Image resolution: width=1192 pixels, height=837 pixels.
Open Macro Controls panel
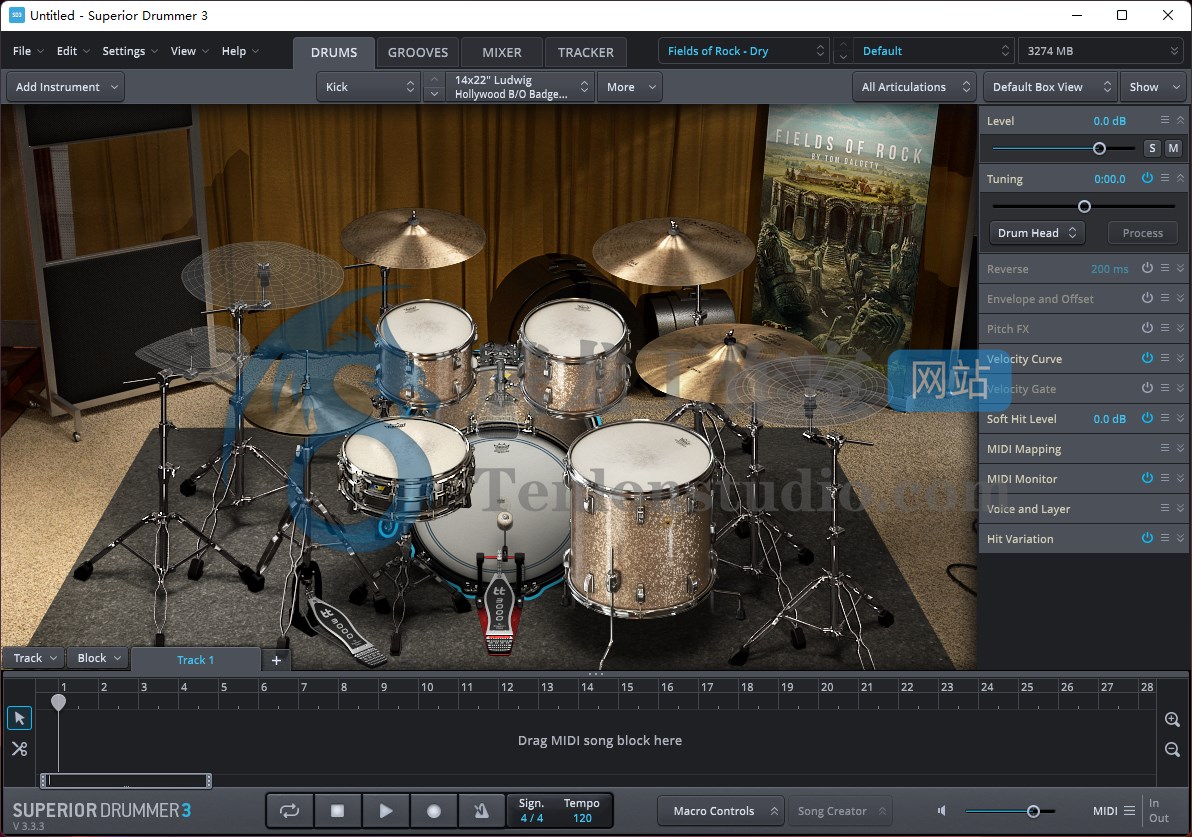(x=720, y=810)
